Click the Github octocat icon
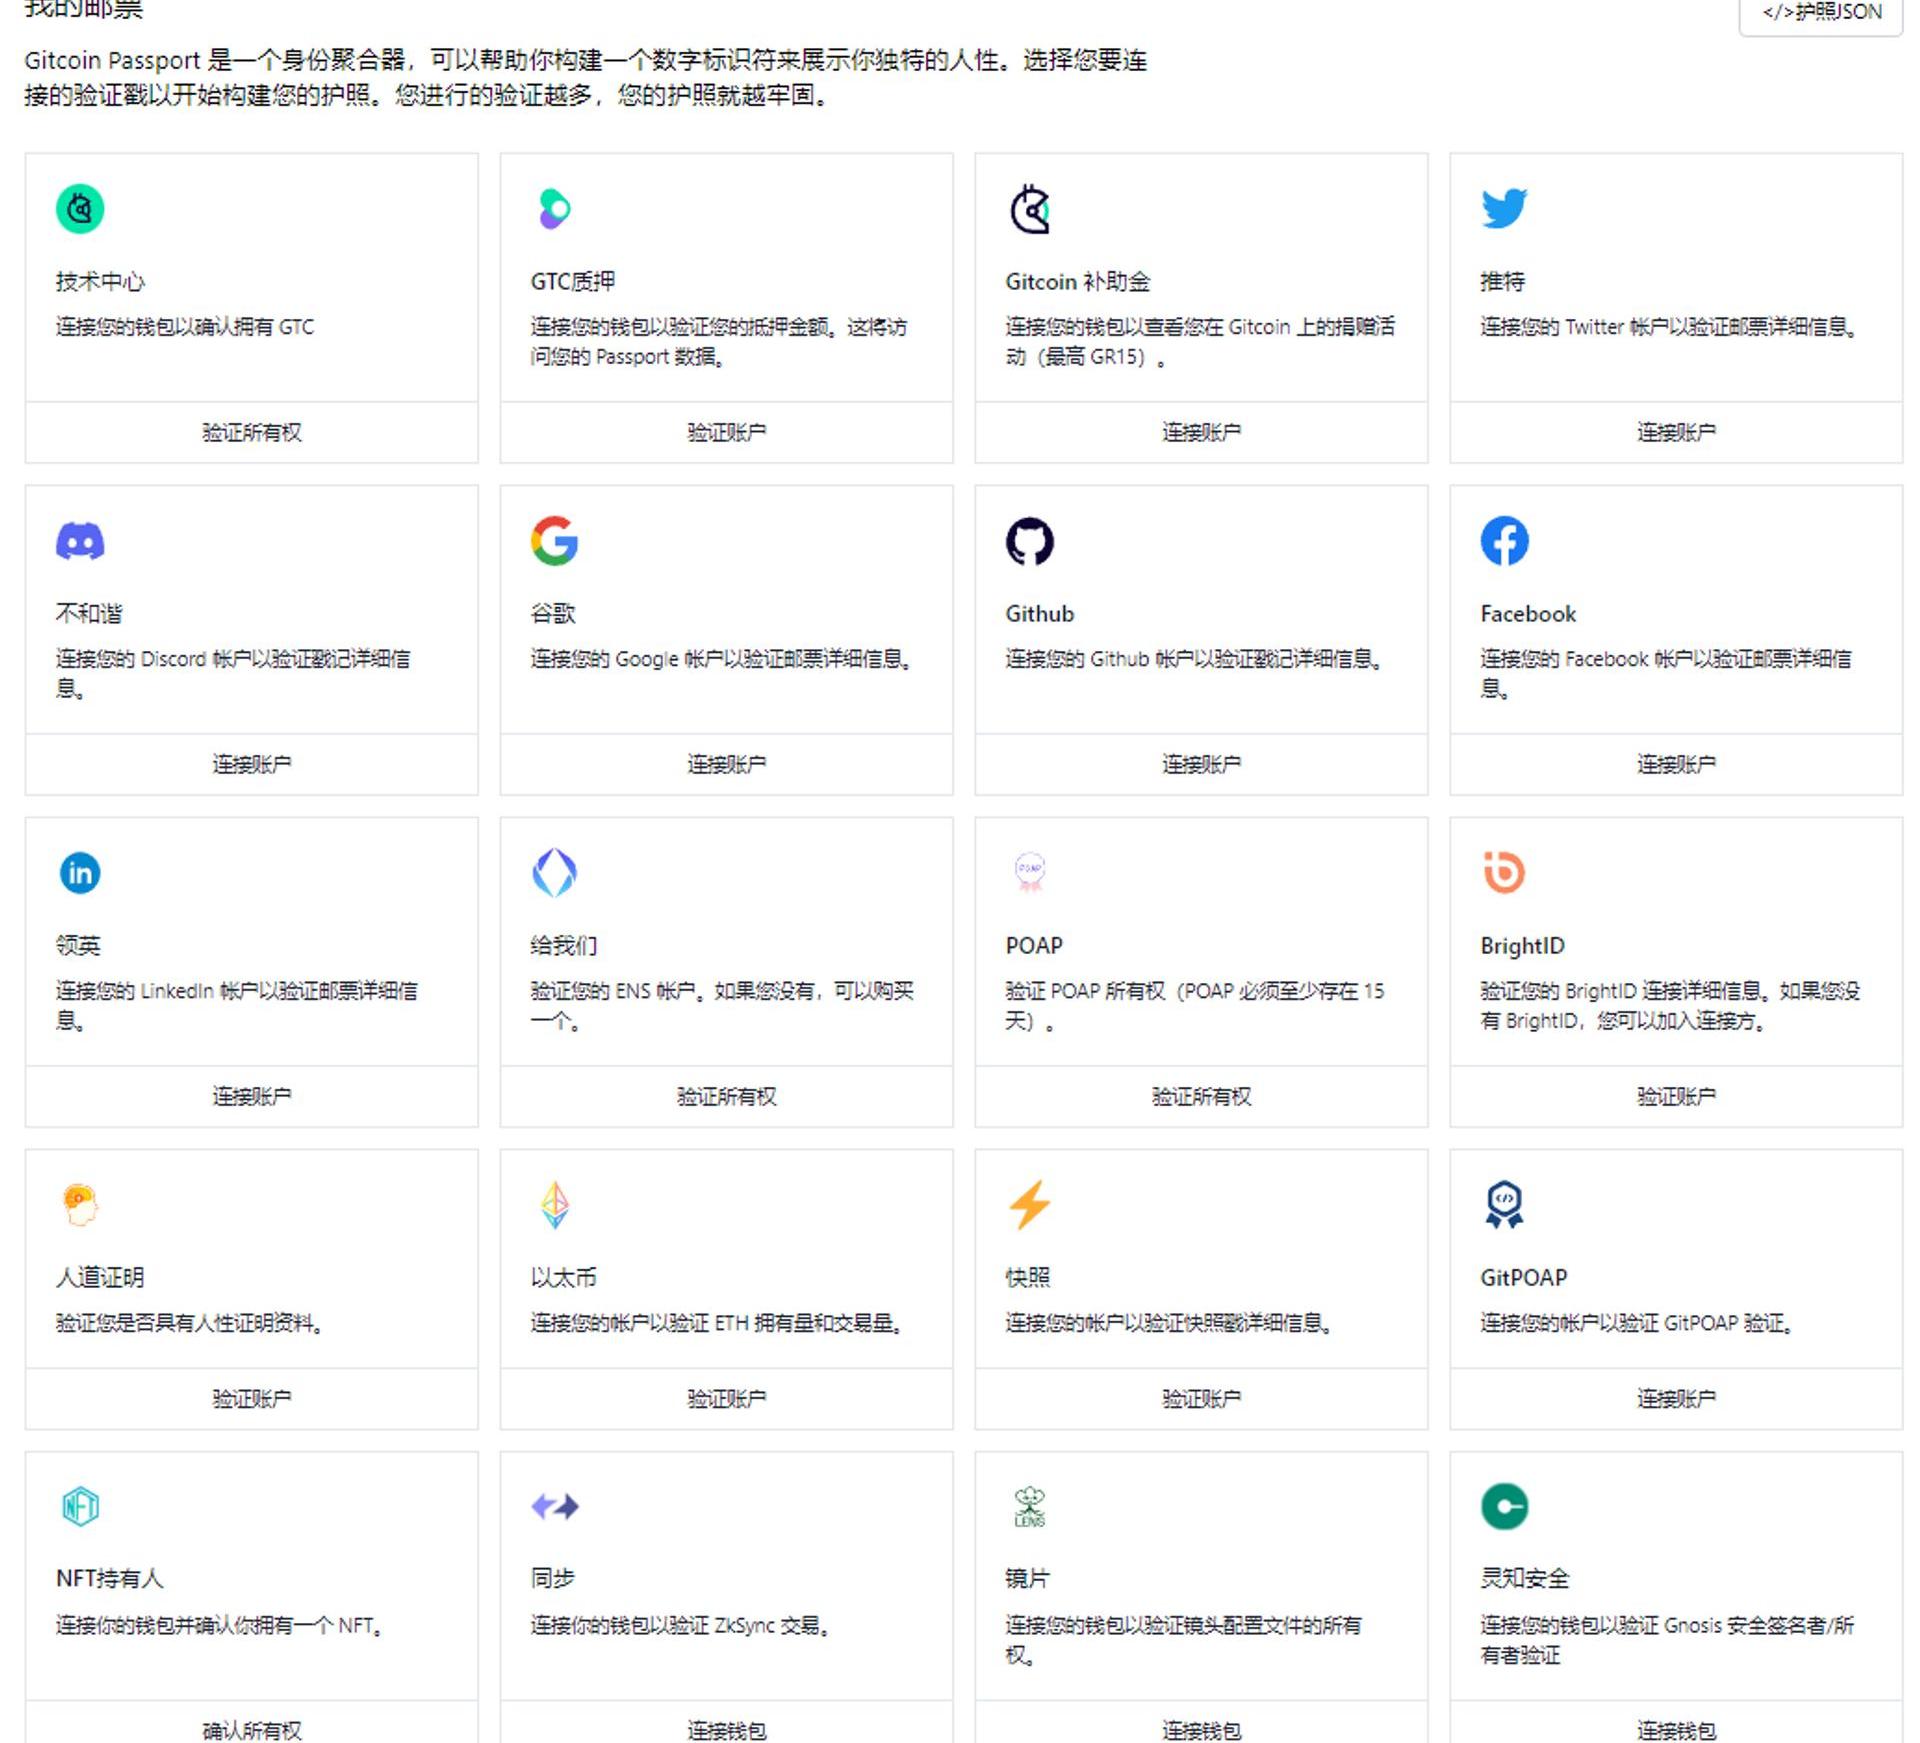Image resolution: width=1920 pixels, height=1743 pixels. click(1029, 541)
